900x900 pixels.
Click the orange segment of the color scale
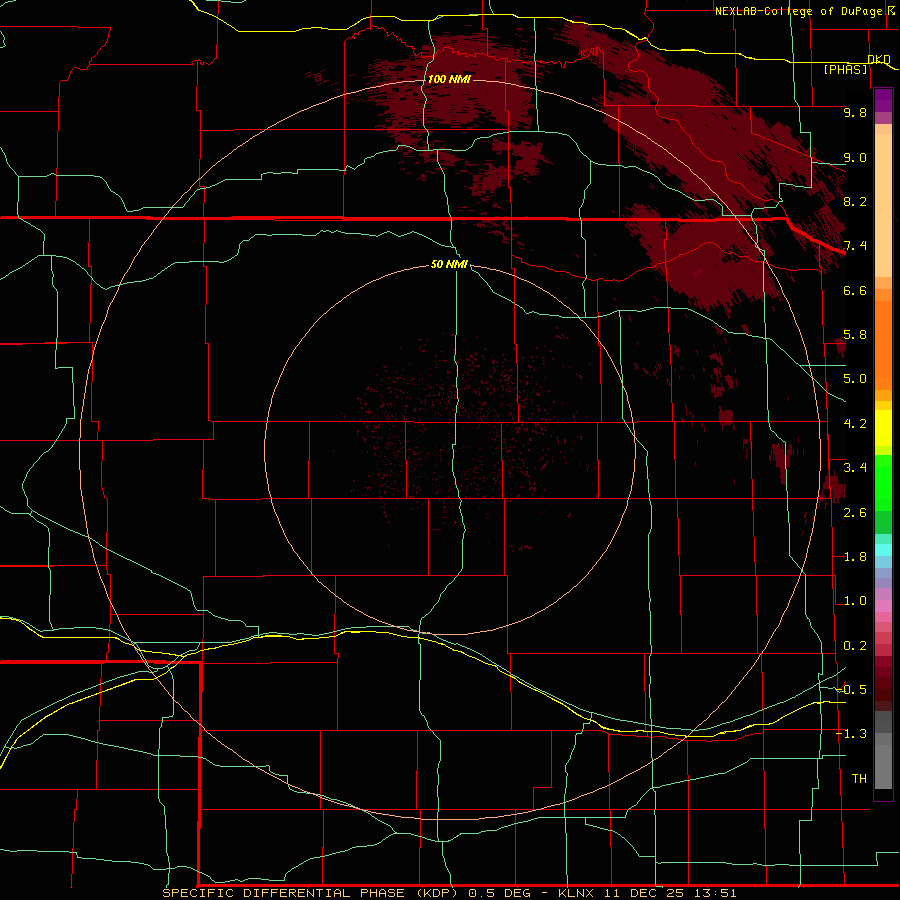tap(883, 345)
